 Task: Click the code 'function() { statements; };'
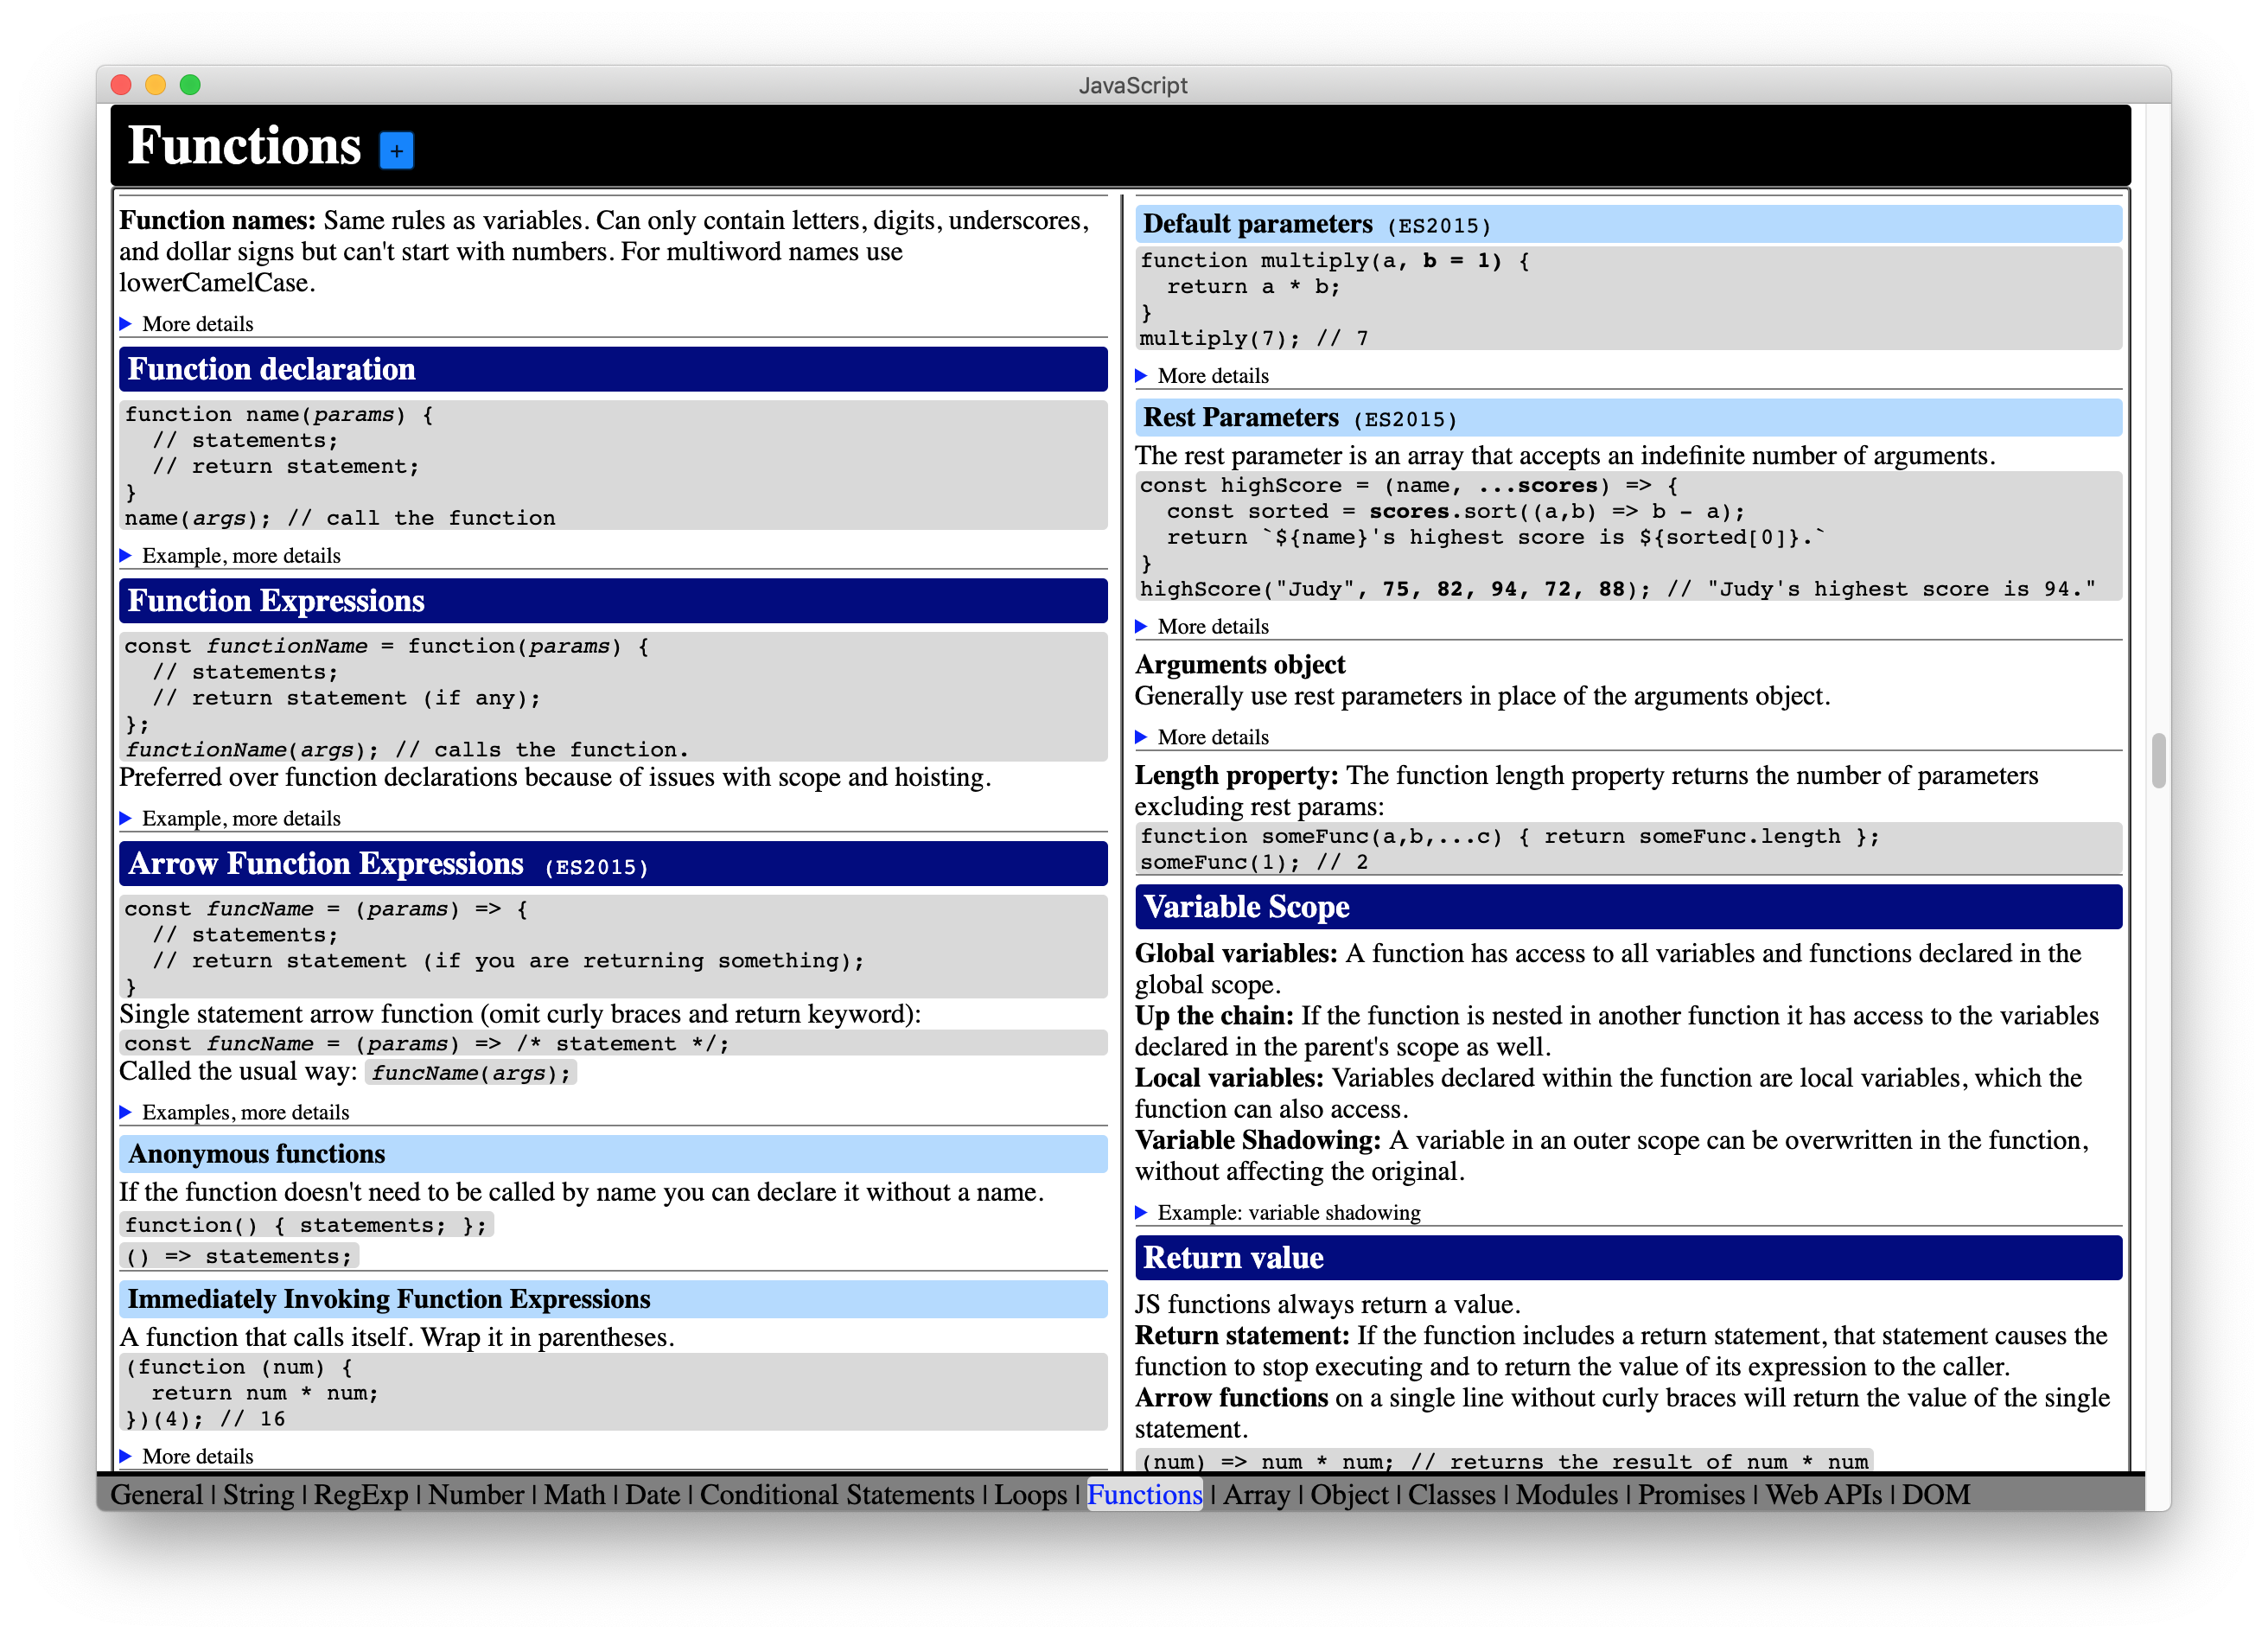pos(306,1226)
